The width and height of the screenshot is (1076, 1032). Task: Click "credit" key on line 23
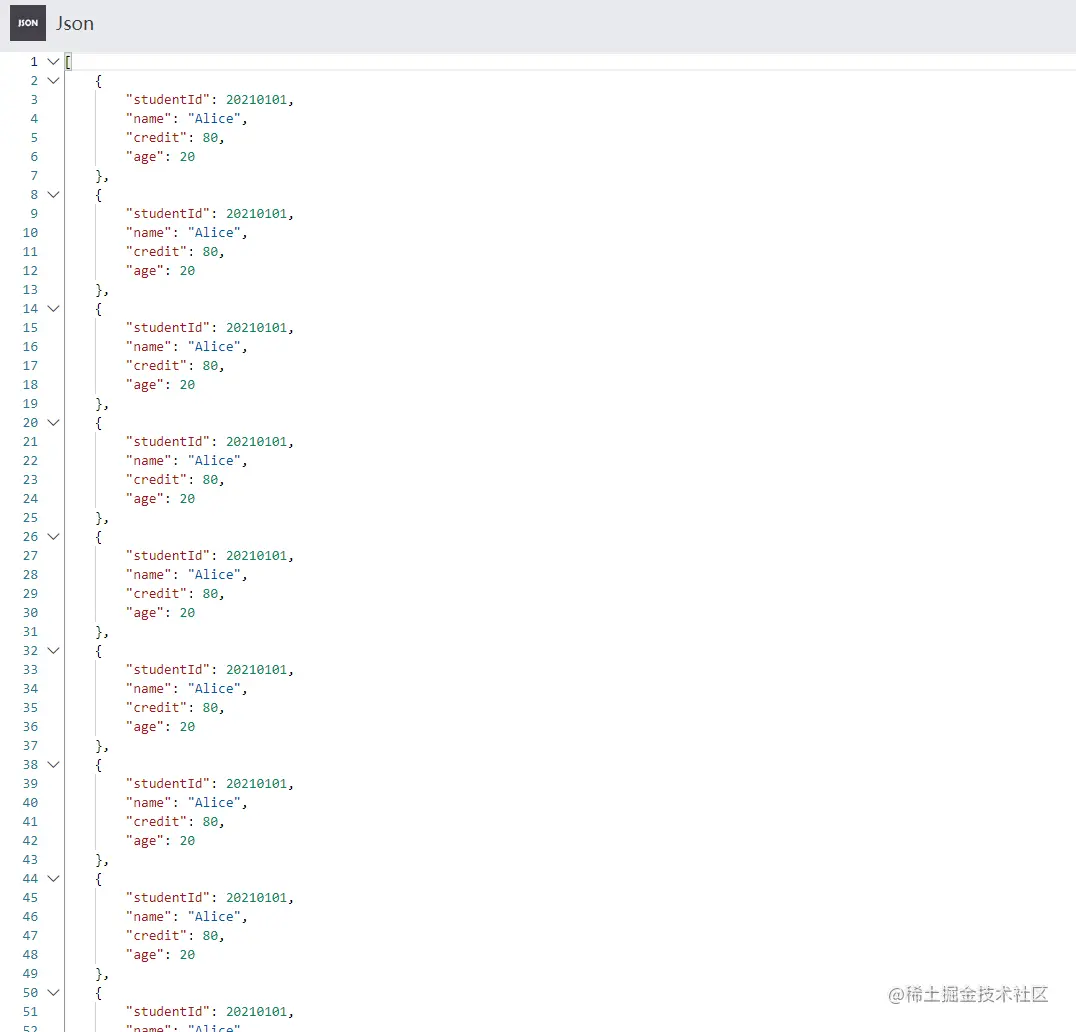pos(156,480)
